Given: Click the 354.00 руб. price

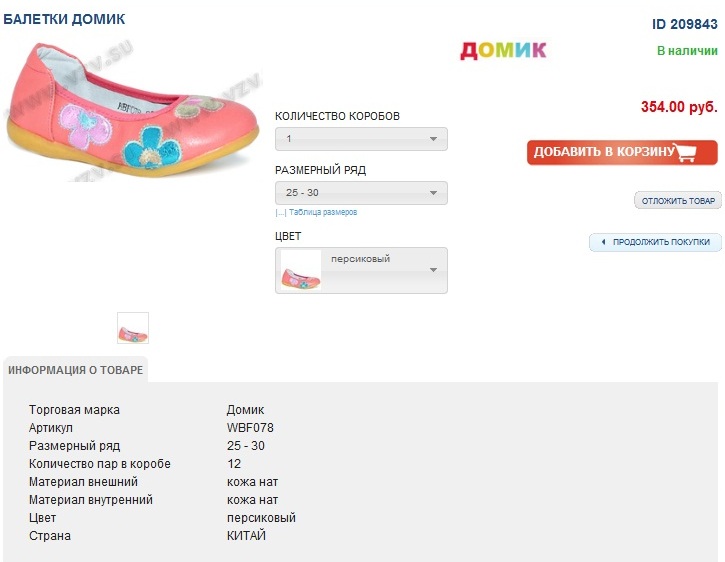Looking at the screenshot, I should pos(679,107).
